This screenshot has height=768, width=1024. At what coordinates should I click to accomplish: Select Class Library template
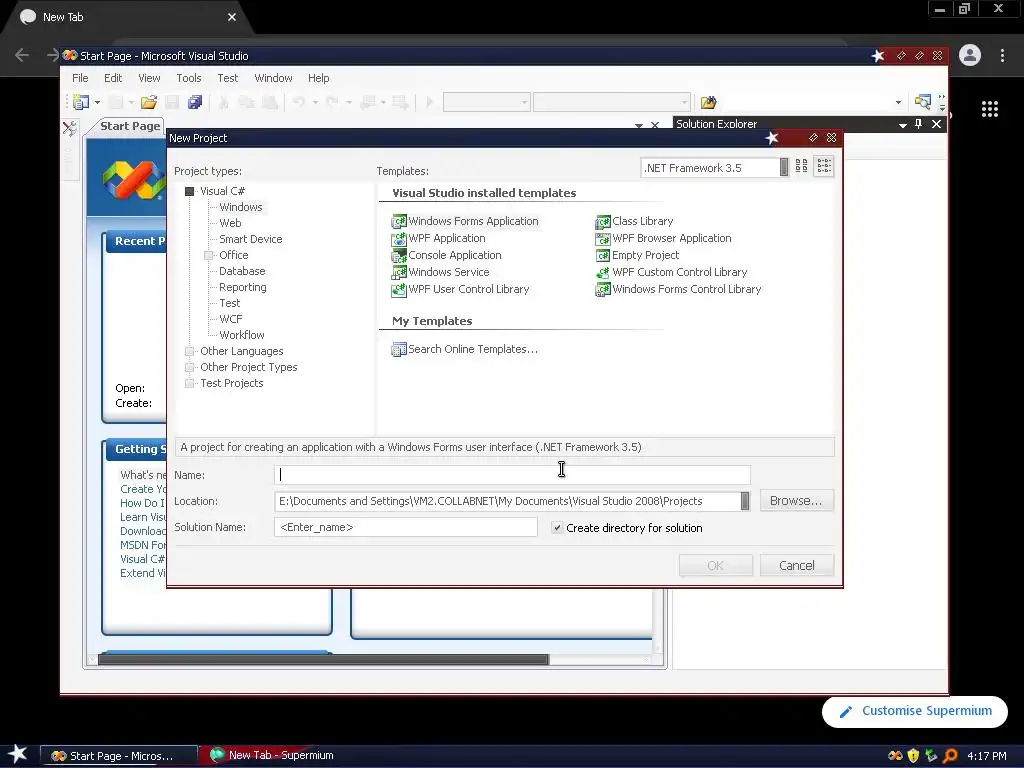click(634, 221)
